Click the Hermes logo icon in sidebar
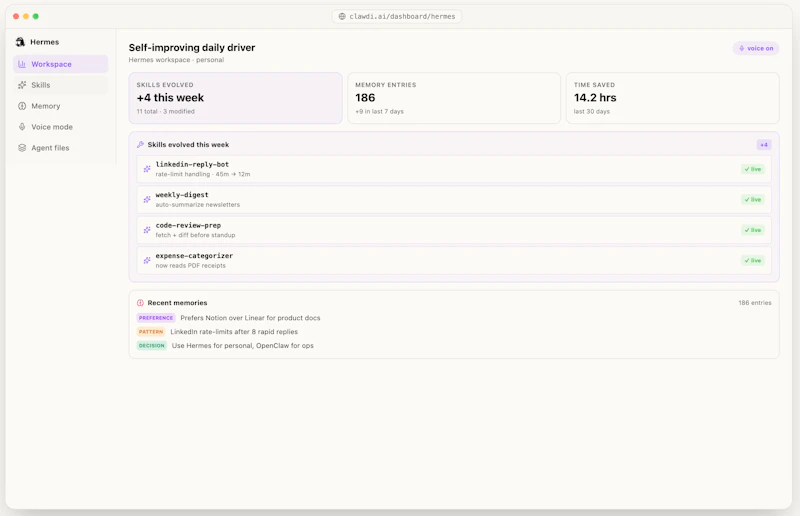The width and height of the screenshot is (800, 516). (x=20, y=42)
